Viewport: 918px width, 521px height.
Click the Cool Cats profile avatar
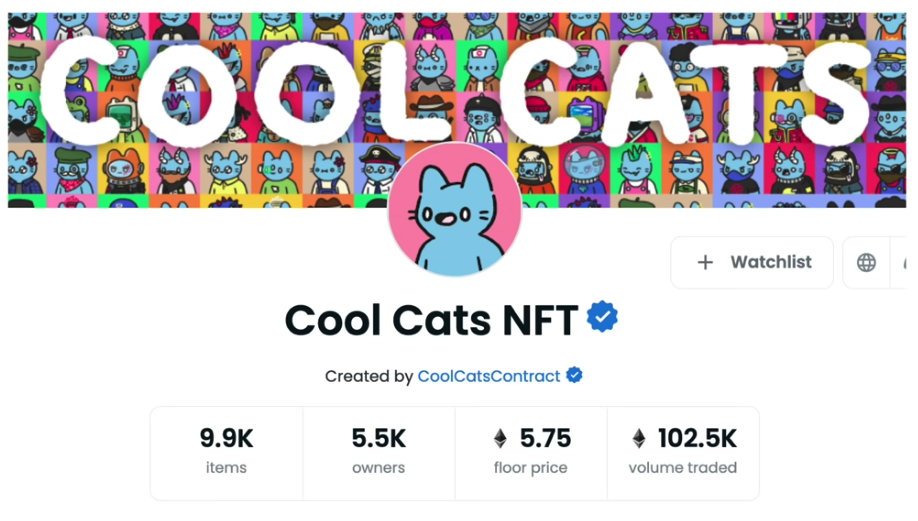pos(455,210)
